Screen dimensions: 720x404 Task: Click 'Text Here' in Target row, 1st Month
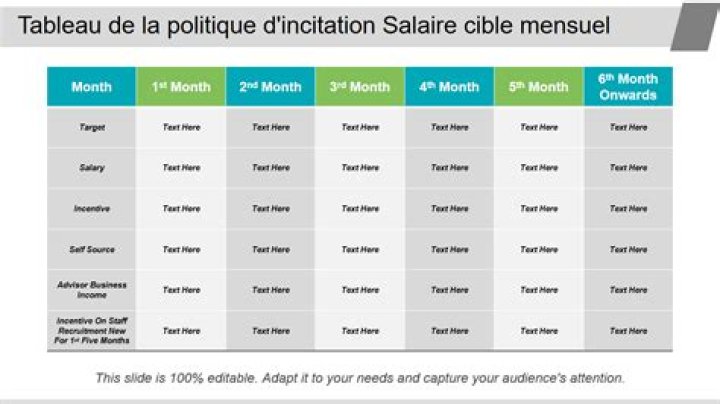[x=181, y=128]
